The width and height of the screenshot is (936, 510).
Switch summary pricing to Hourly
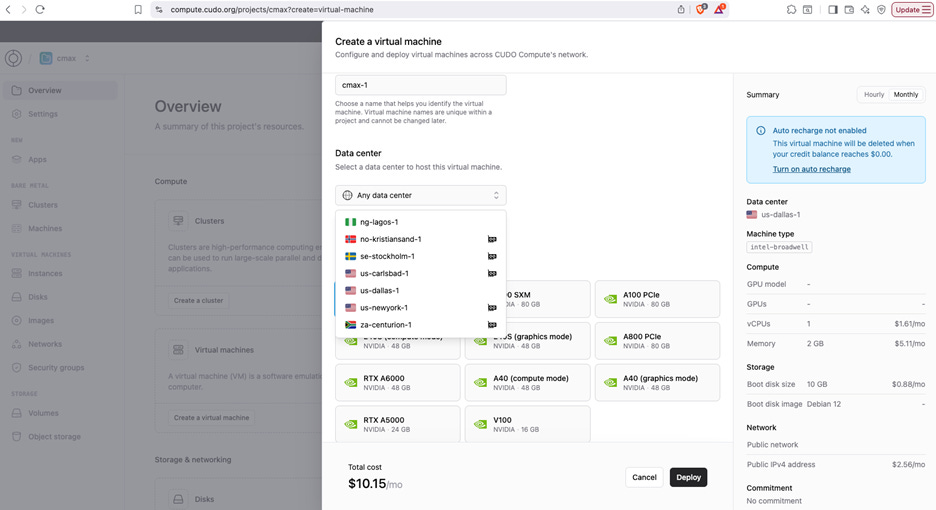[x=874, y=94]
